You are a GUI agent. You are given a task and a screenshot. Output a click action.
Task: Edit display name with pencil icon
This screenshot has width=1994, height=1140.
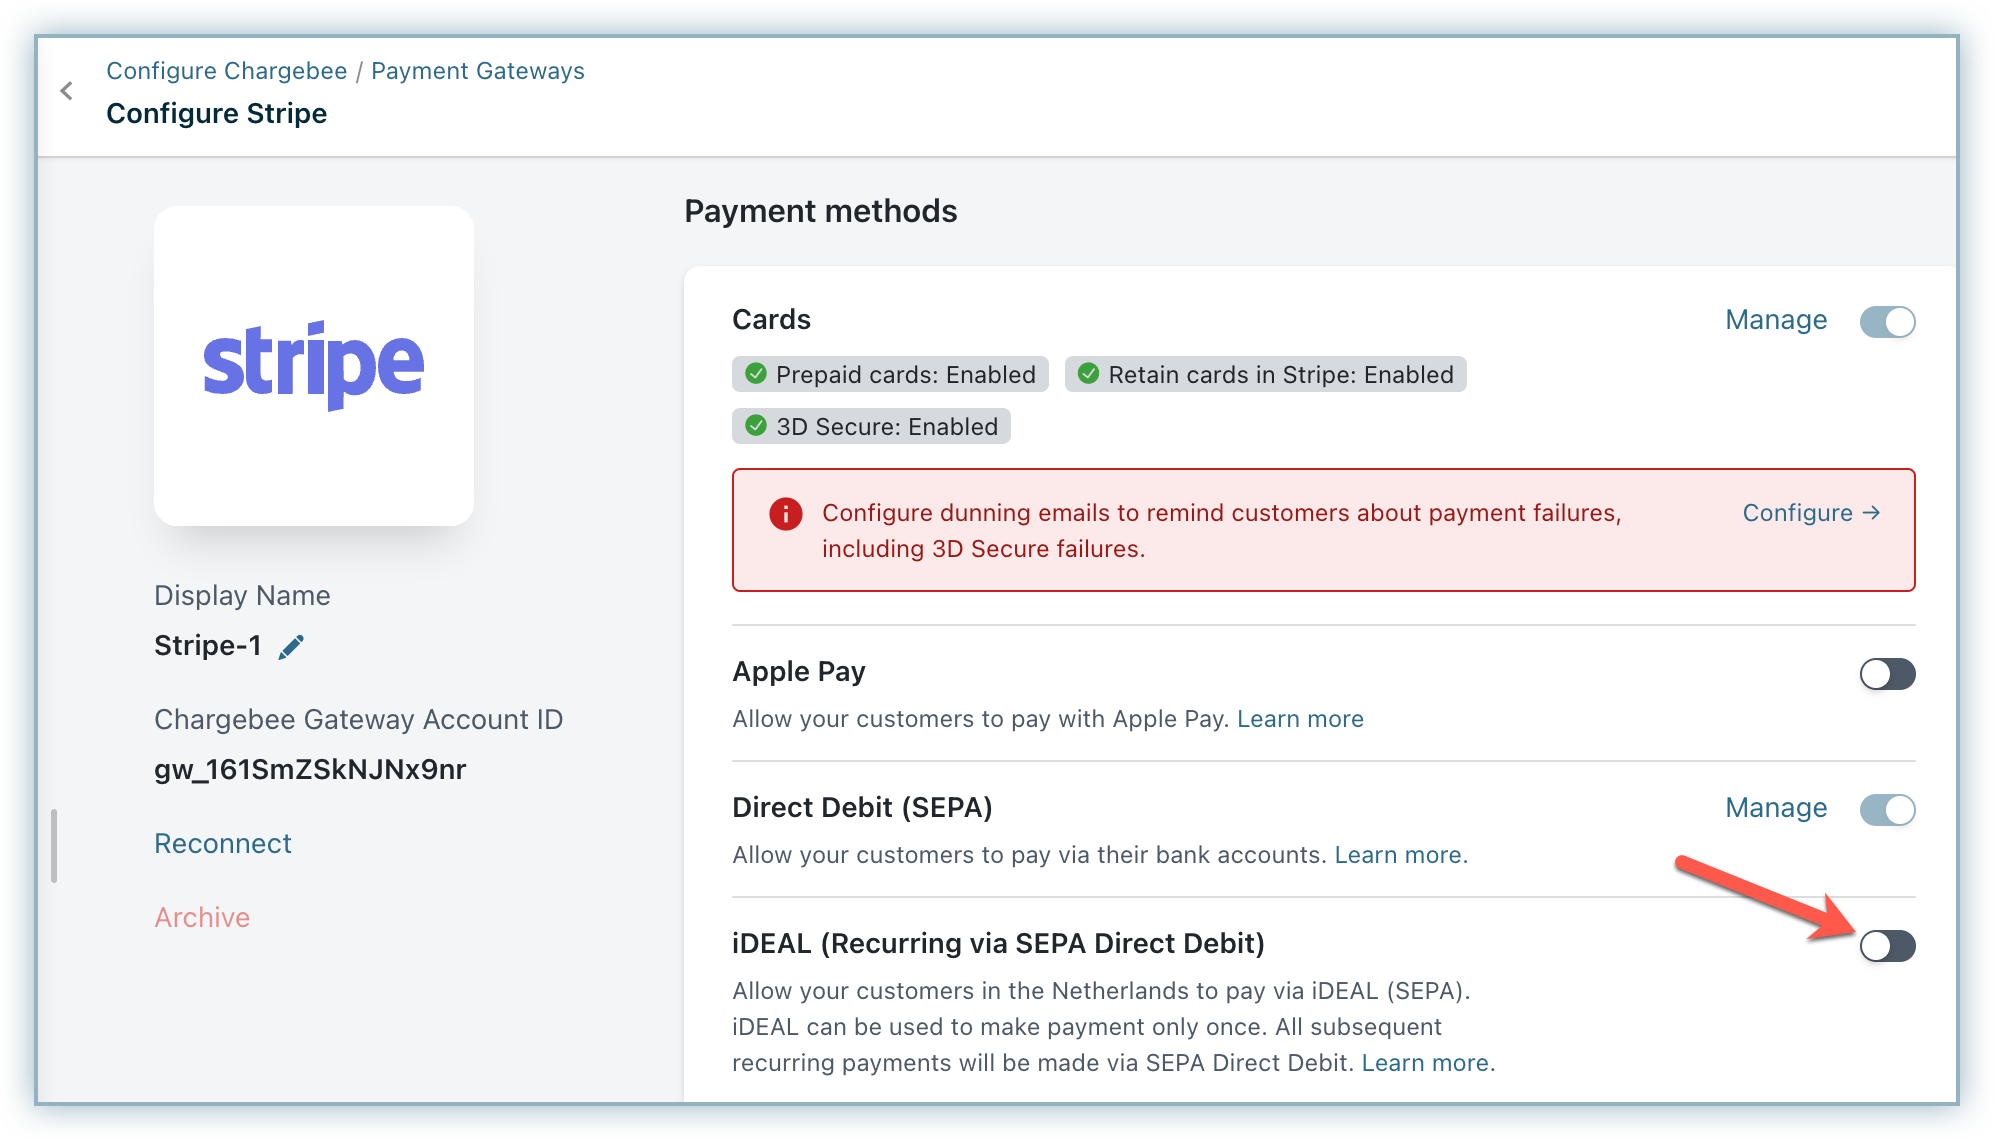pyautogui.click(x=291, y=647)
